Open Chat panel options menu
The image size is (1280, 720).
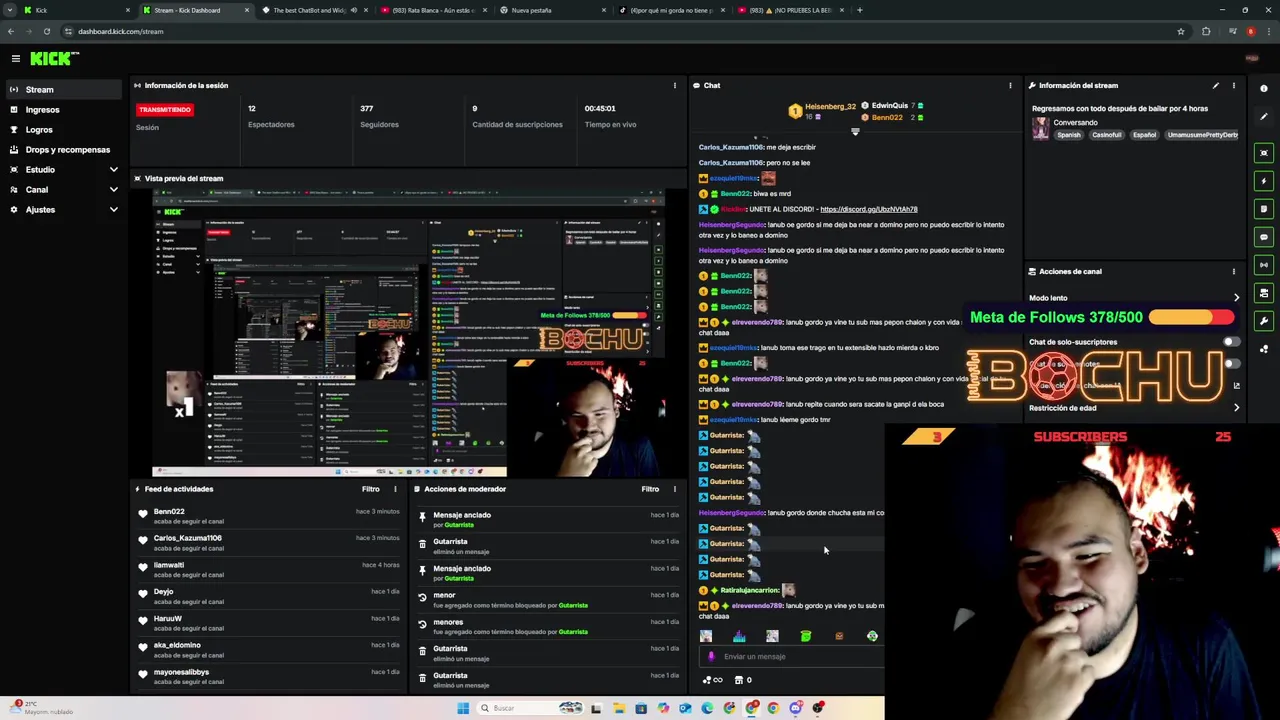click(1010, 85)
